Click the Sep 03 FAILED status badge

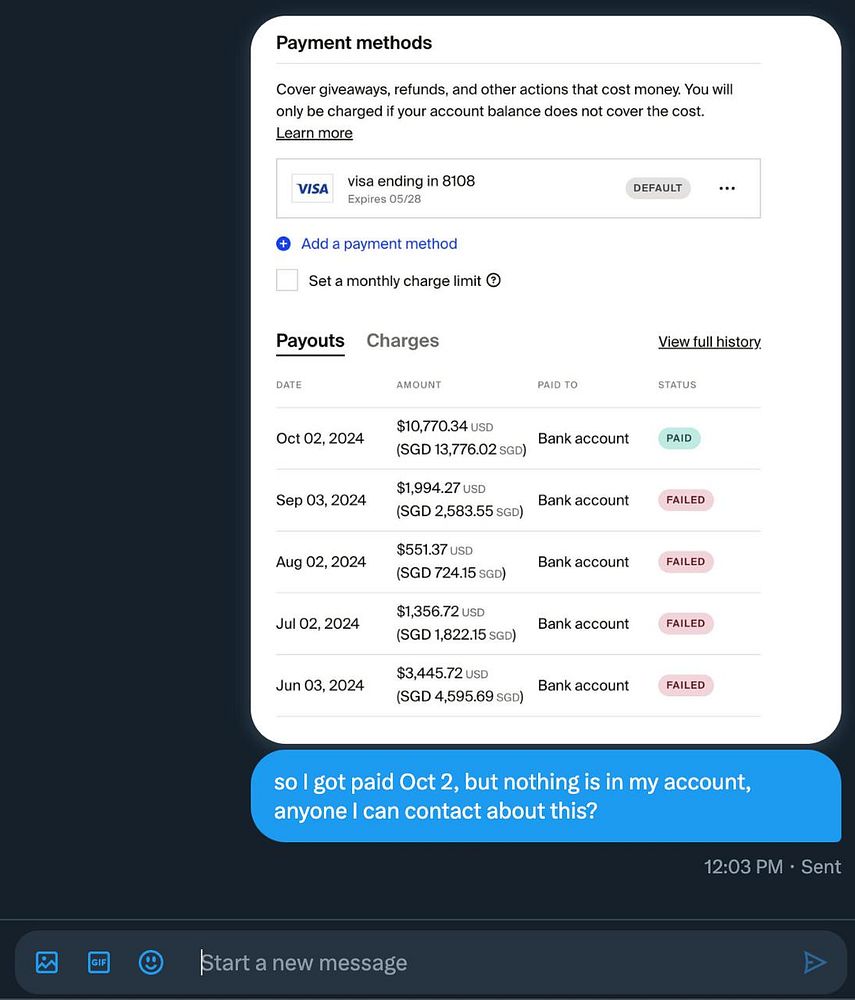[685, 500]
